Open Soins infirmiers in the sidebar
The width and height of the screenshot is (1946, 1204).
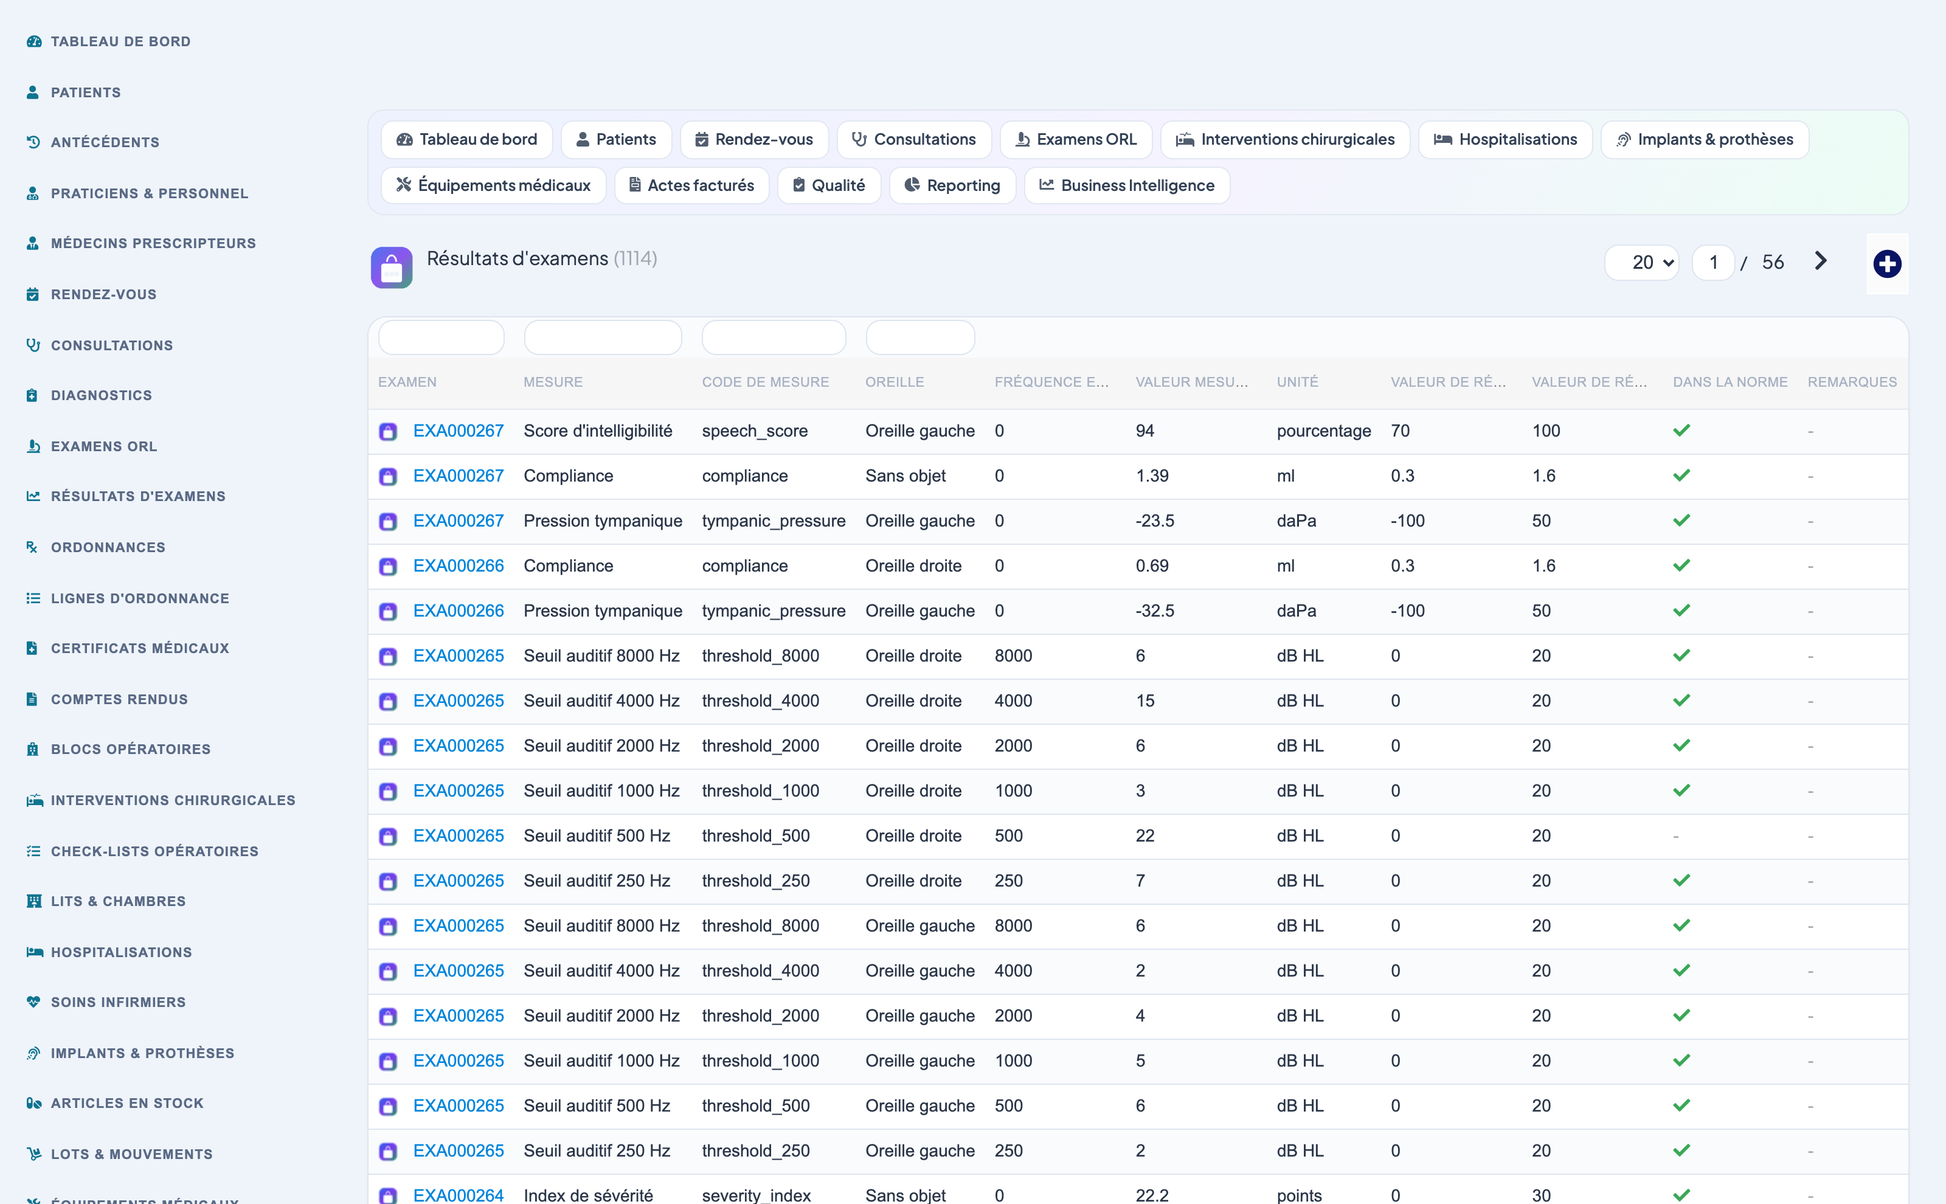click(106, 1002)
